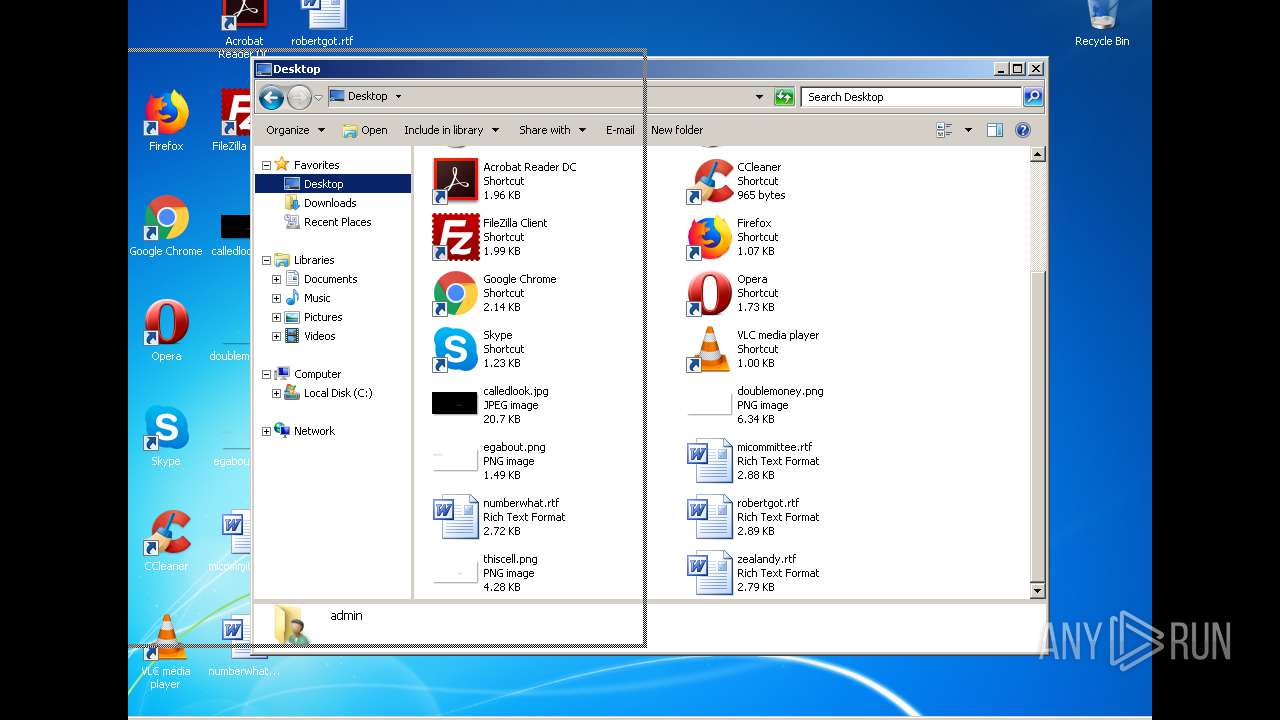This screenshot has height=720, width=1280.
Task: Click robertgot.rtf icon on the desktop
Action: point(322,24)
